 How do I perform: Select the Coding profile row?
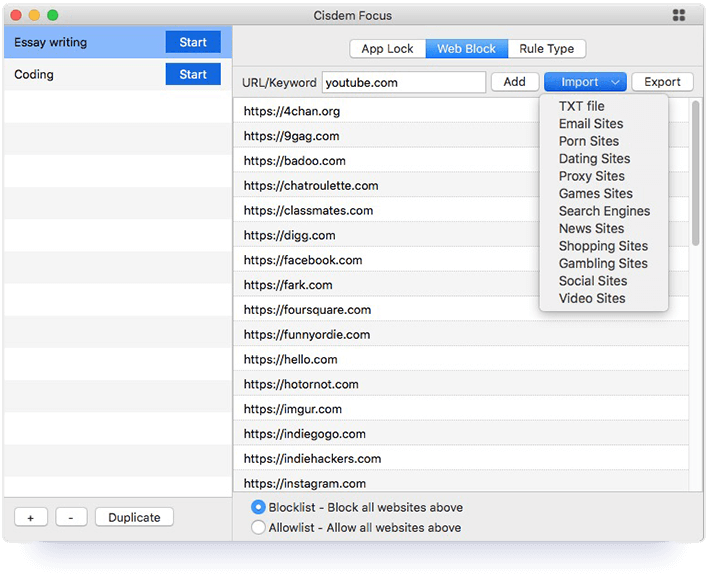[118, 74]
